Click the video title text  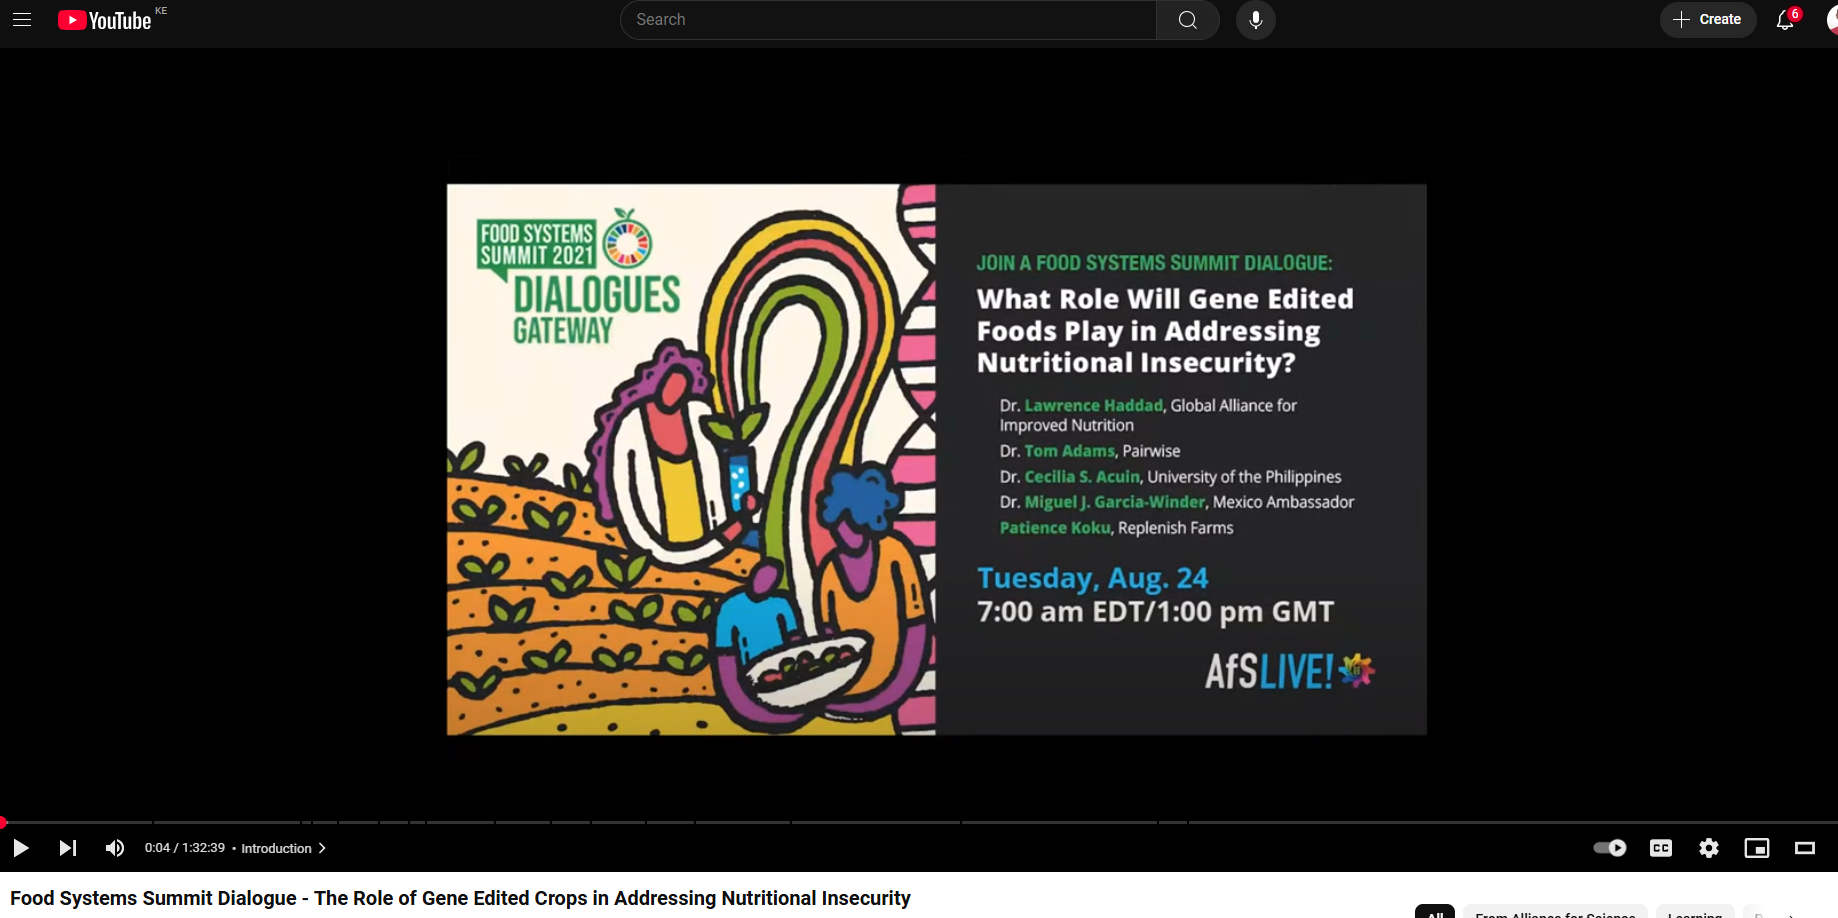pyautogui.click(x=460, y=898)
